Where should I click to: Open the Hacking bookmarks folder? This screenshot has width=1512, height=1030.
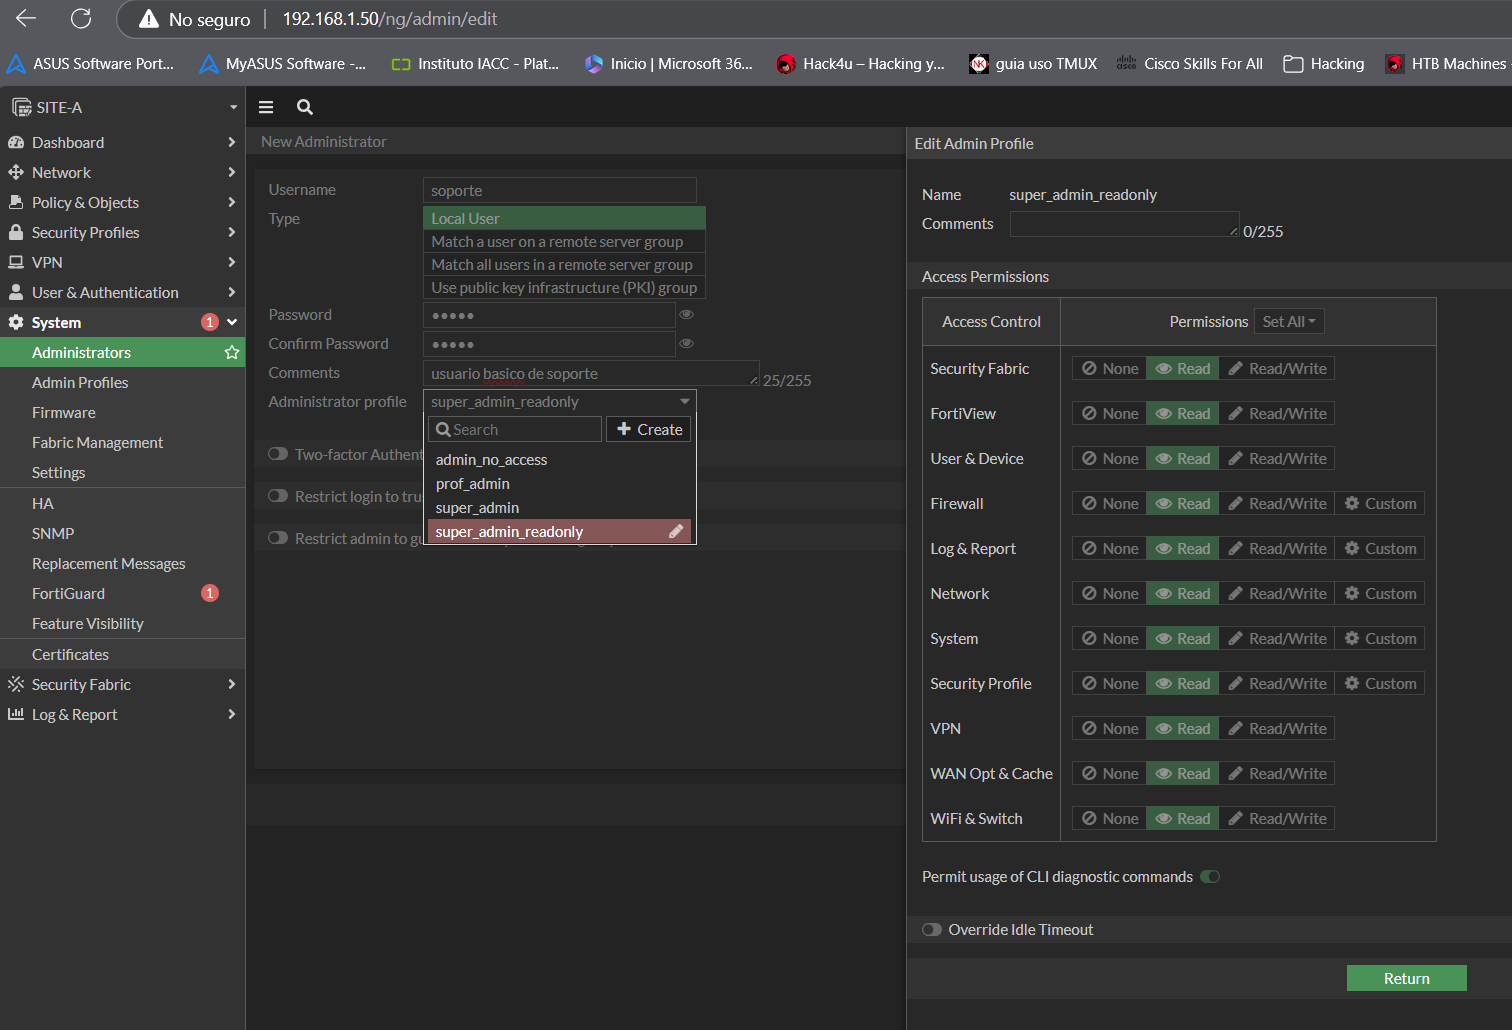click(x=1323, y=64)
